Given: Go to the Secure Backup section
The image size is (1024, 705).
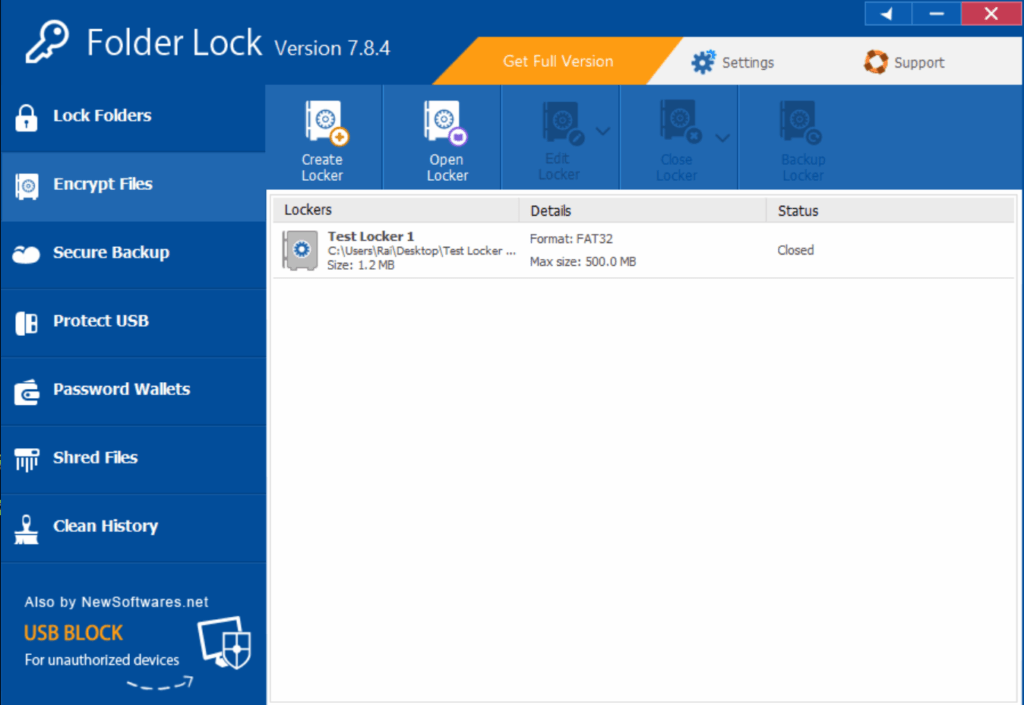Looking at the screenshot, I should (133, 255).
